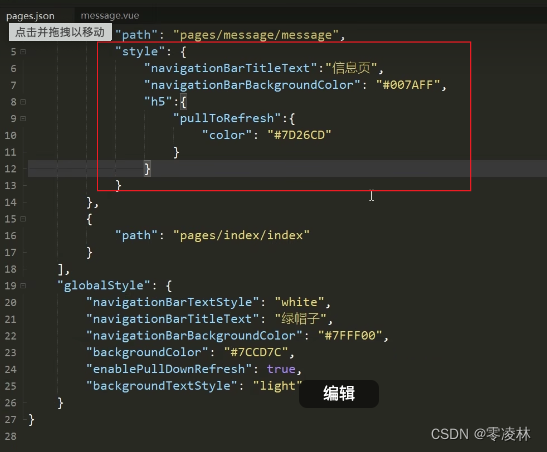Click the closing bracket on line 18
Image resolution: width=547 pixels, height=452 pixels.
(61, 269)
